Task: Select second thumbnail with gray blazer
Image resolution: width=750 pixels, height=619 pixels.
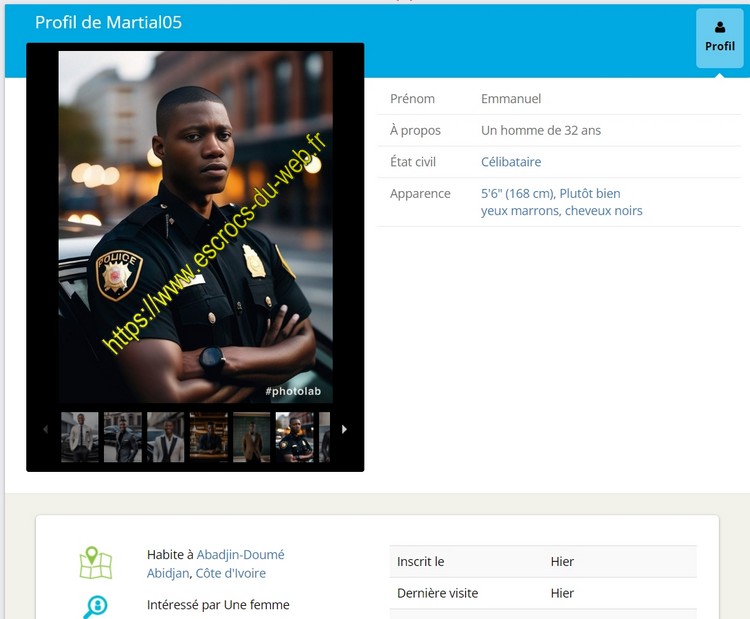Action: 123,437
